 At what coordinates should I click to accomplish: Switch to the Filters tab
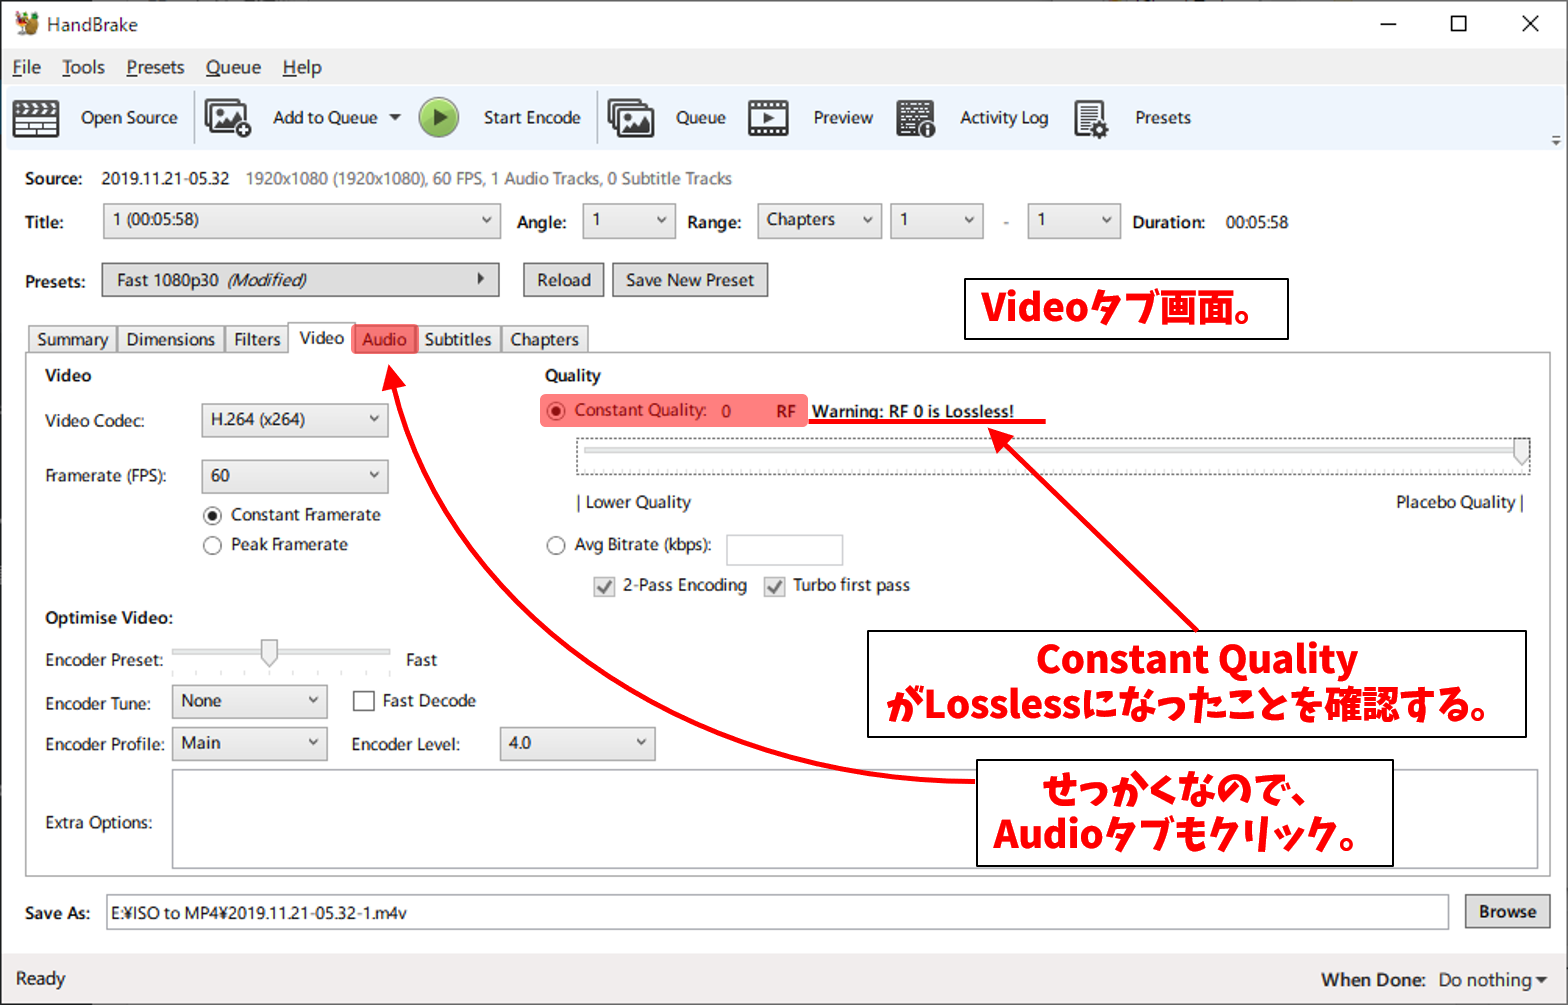click(257, 339)
